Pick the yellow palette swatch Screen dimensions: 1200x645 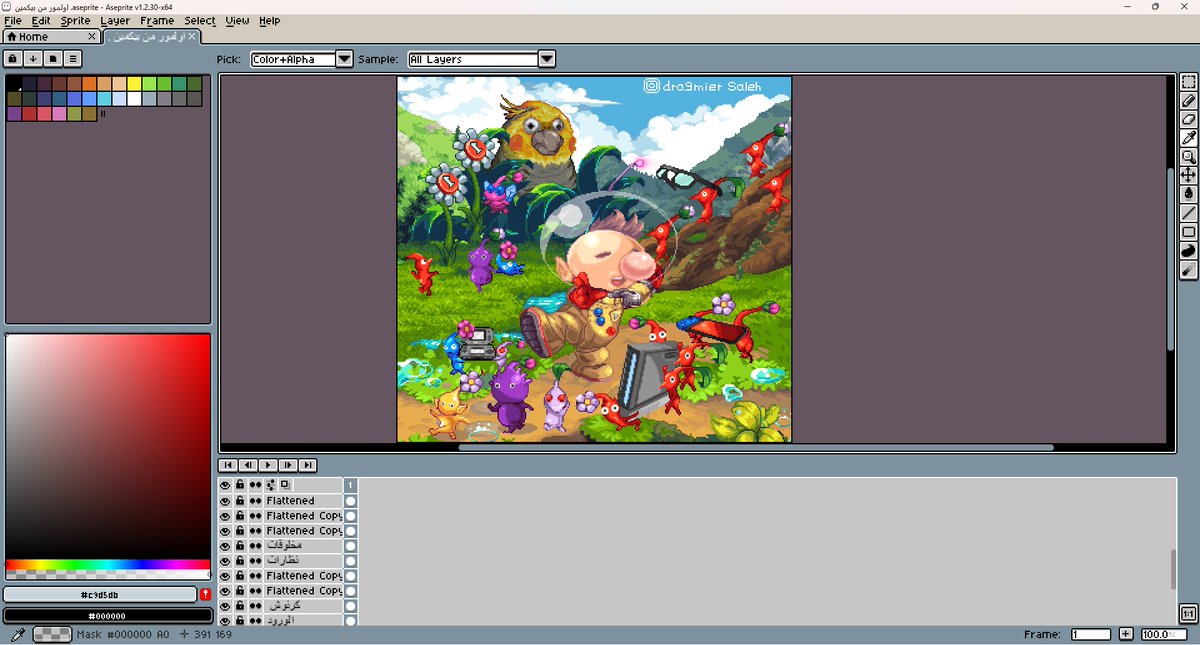coord(134,84)
